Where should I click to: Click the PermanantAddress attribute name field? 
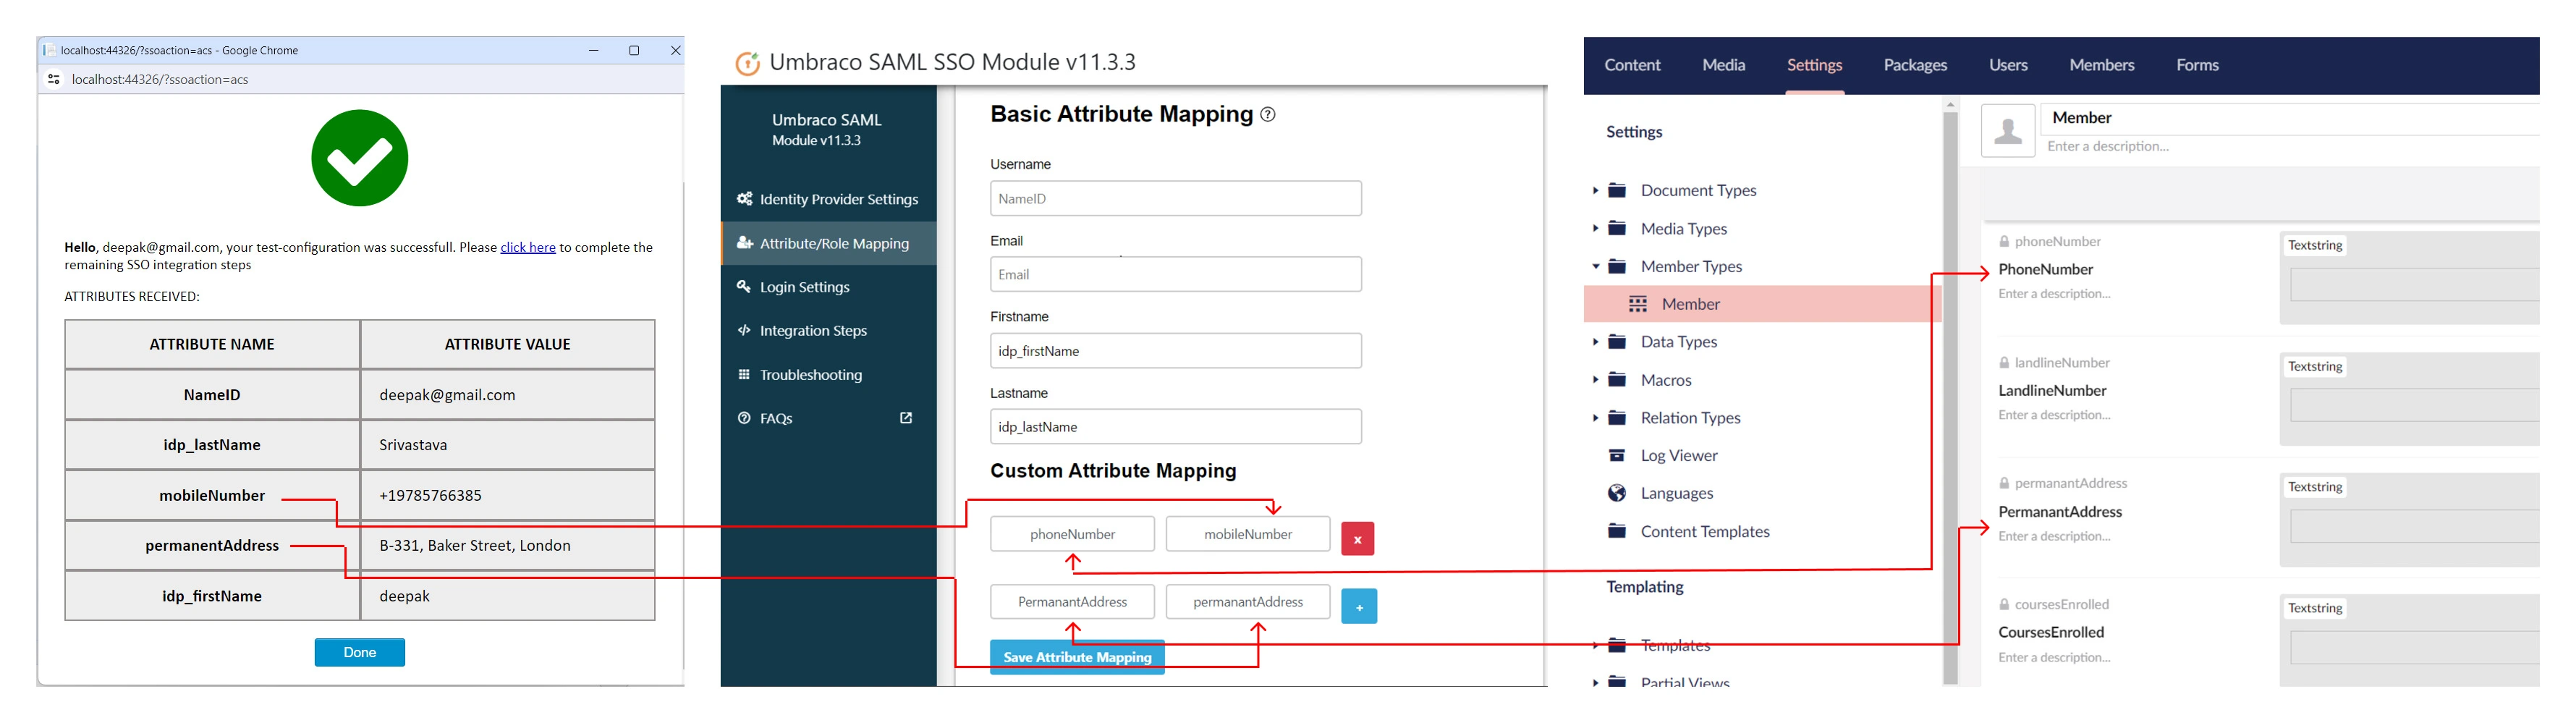click(1072, 602)
